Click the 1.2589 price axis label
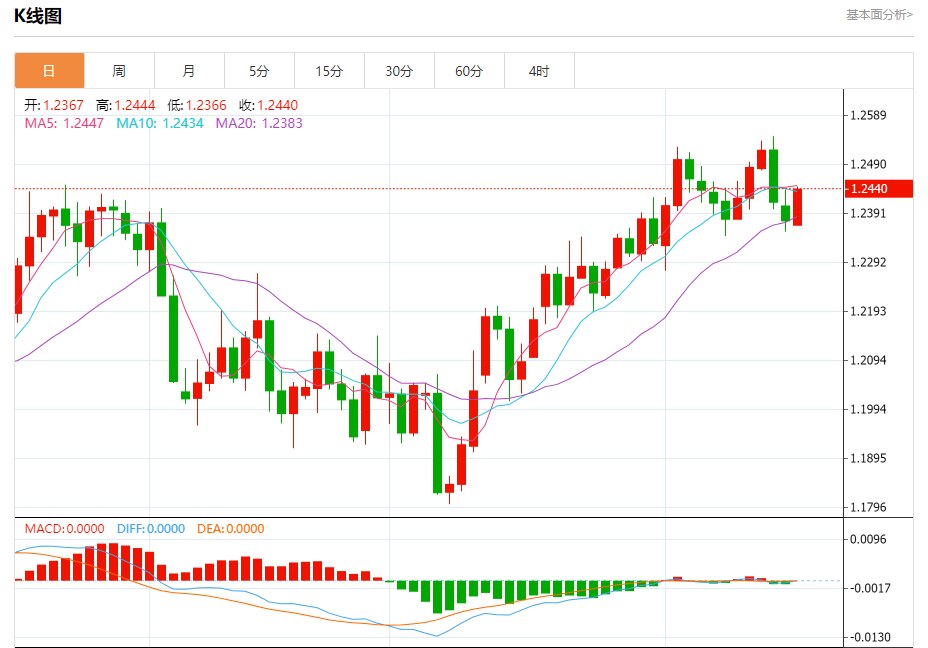 (x=868, y=115)
